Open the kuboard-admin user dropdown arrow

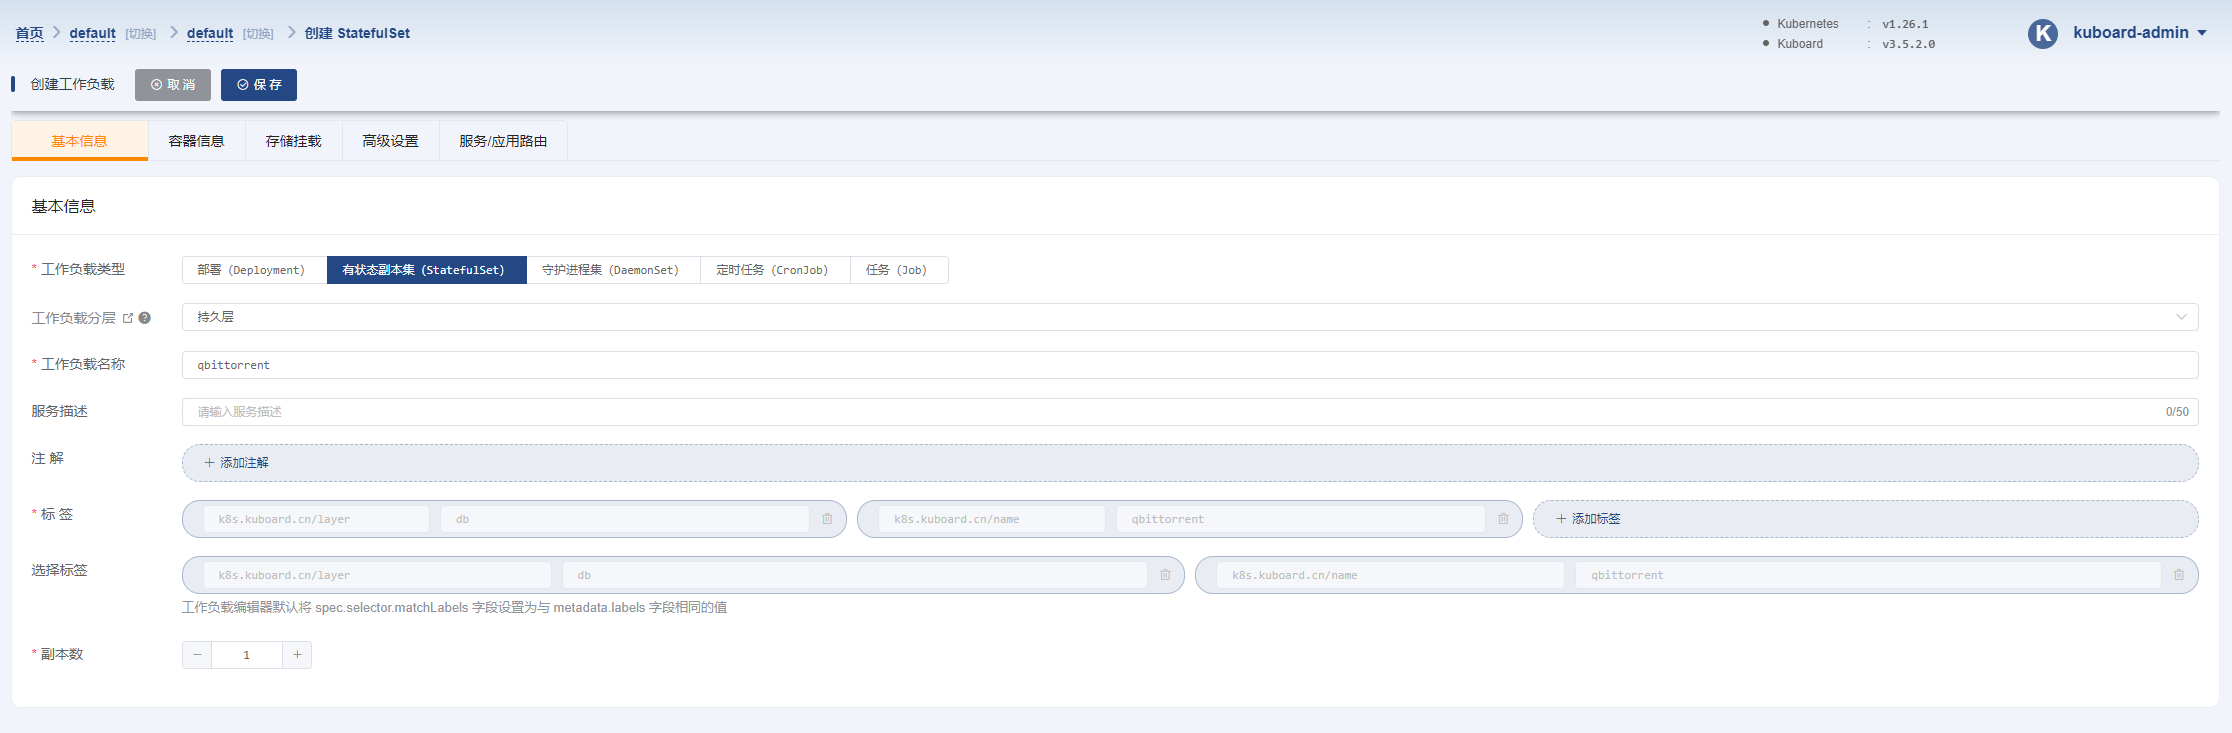(x=2201, y=33)
